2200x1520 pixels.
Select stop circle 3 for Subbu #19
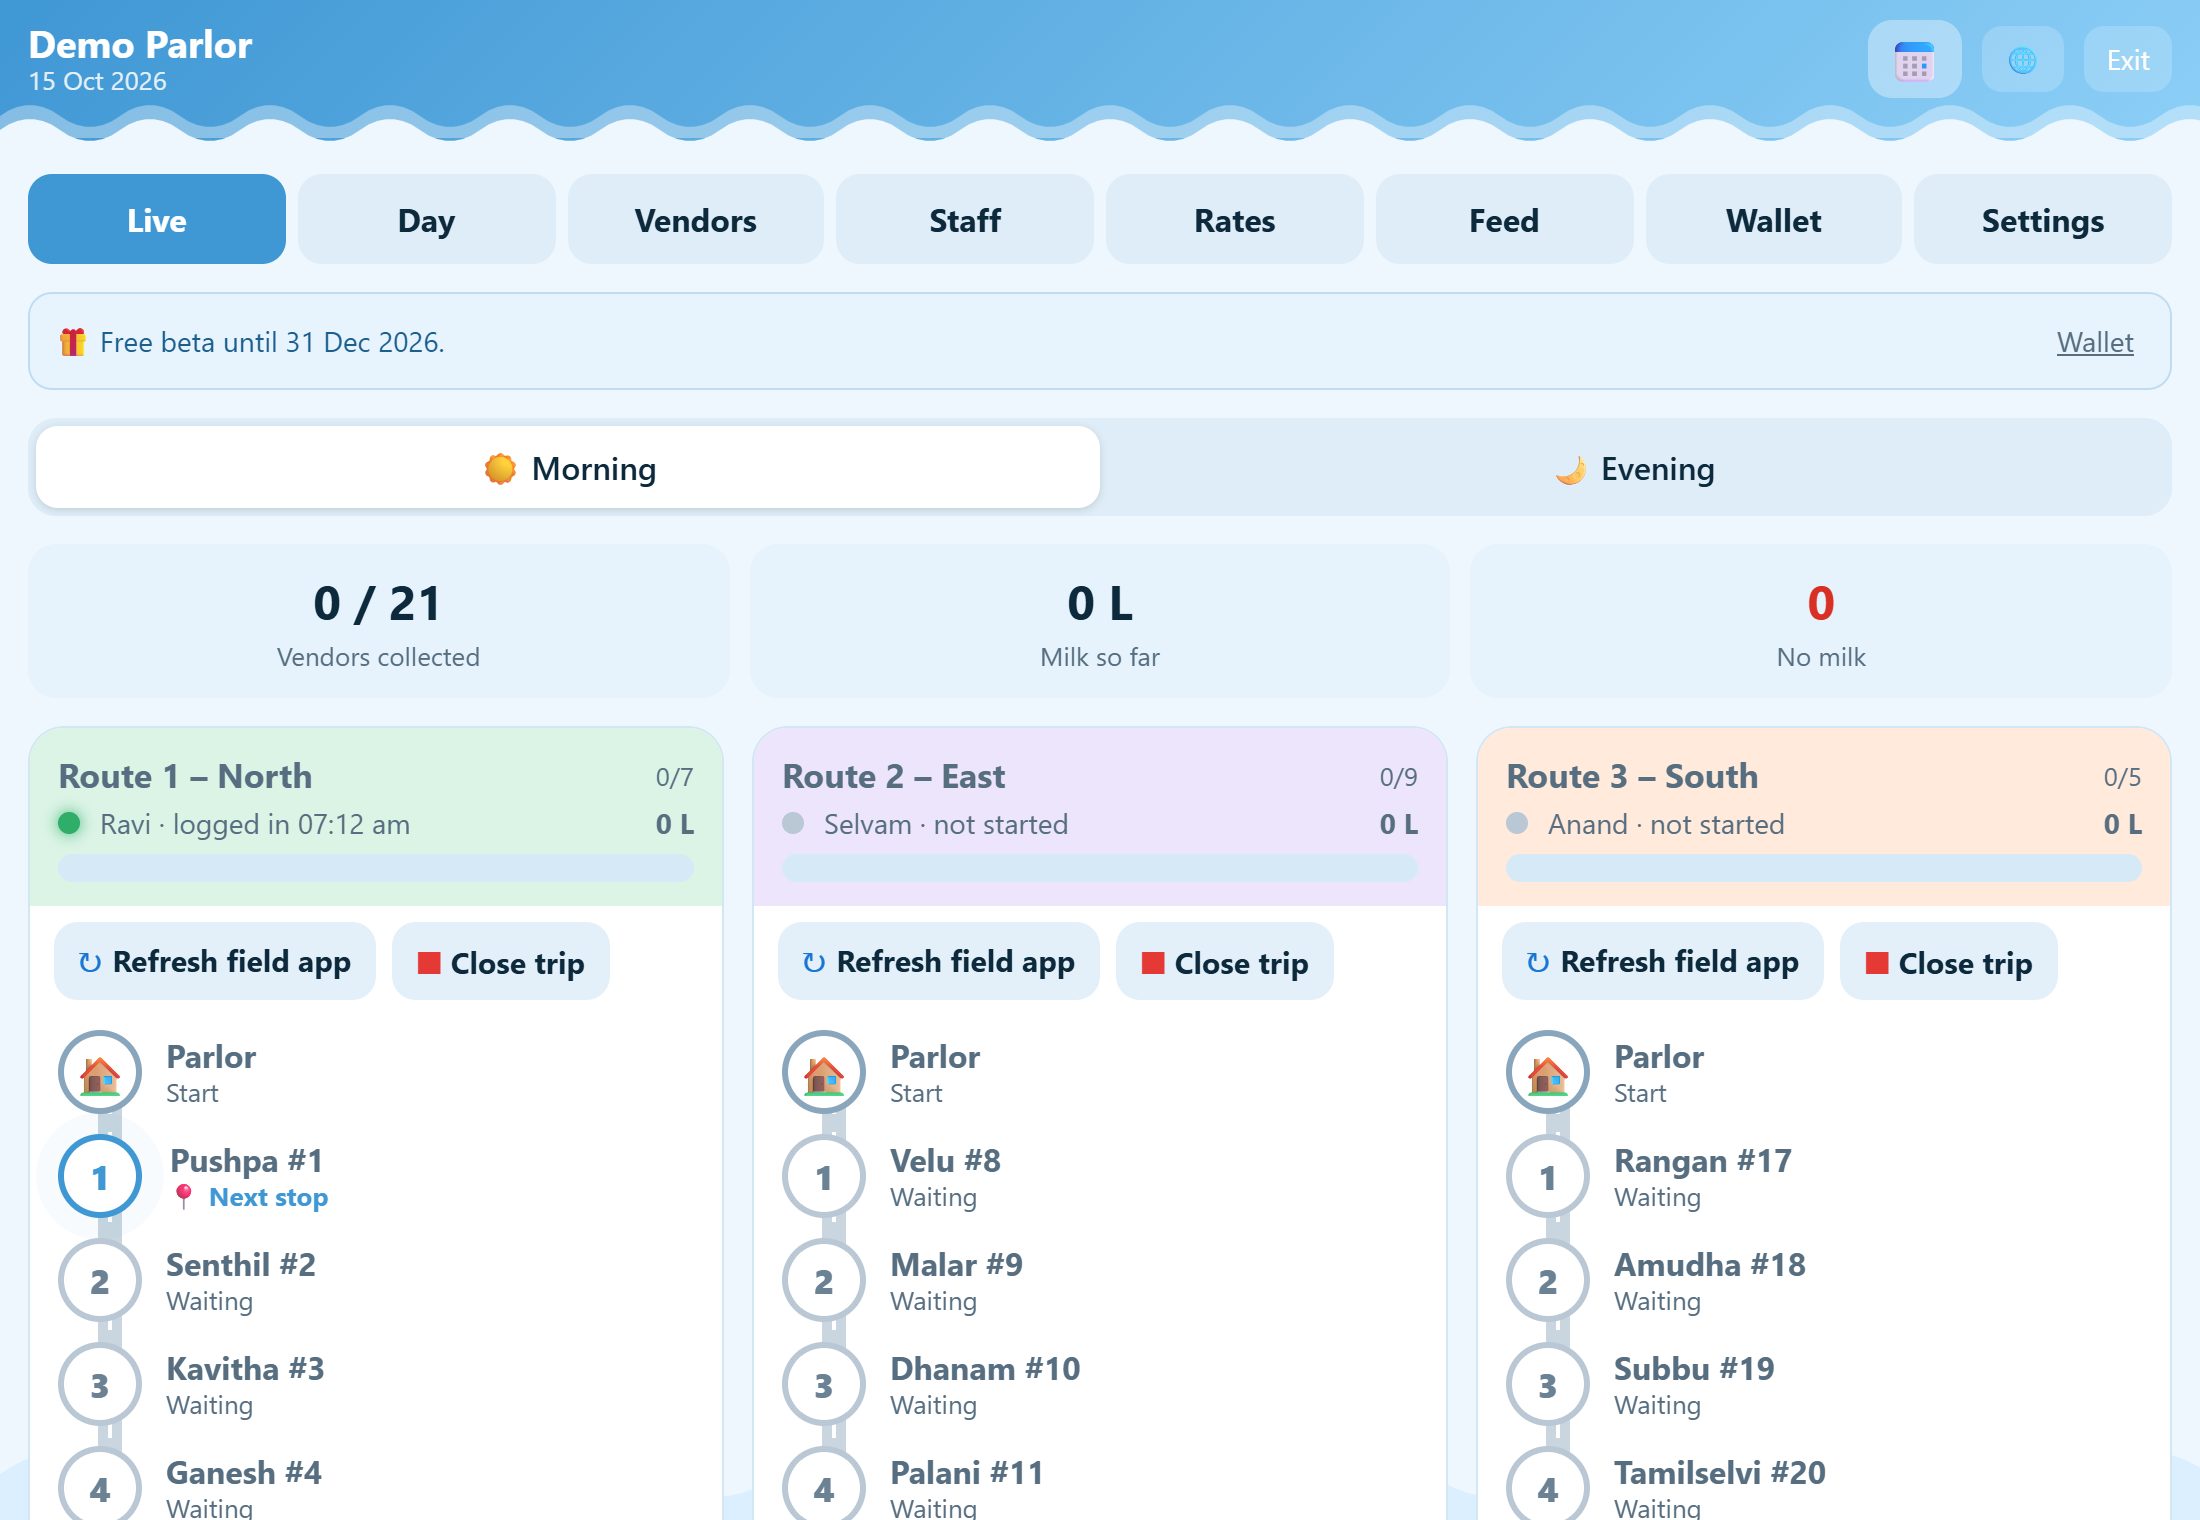(1548, 1385)
